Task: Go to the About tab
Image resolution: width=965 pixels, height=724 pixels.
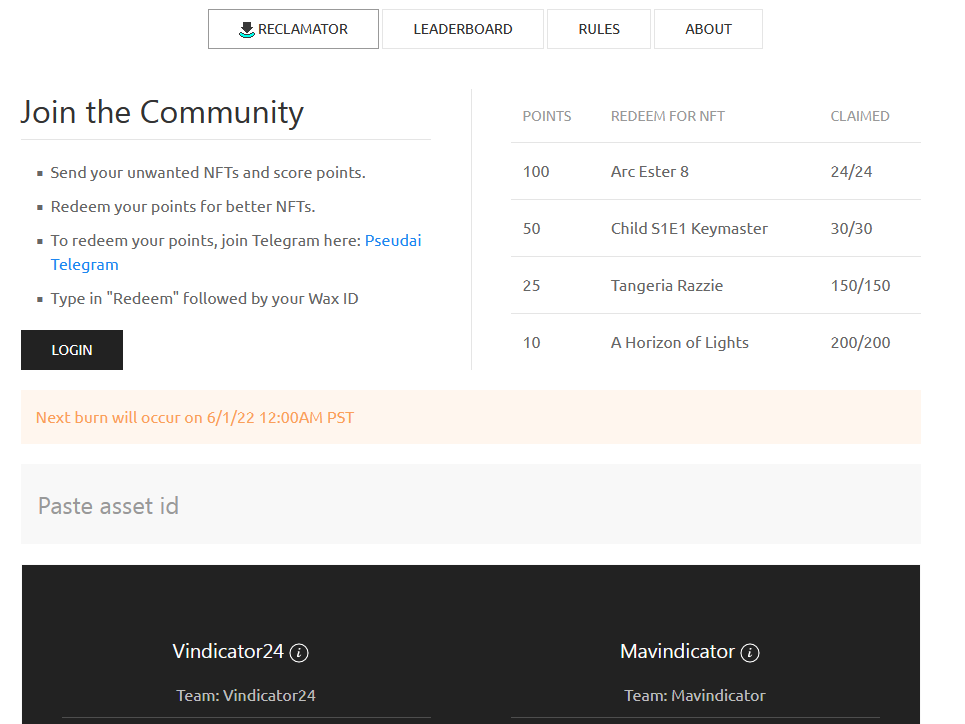Action: [708, 29]
